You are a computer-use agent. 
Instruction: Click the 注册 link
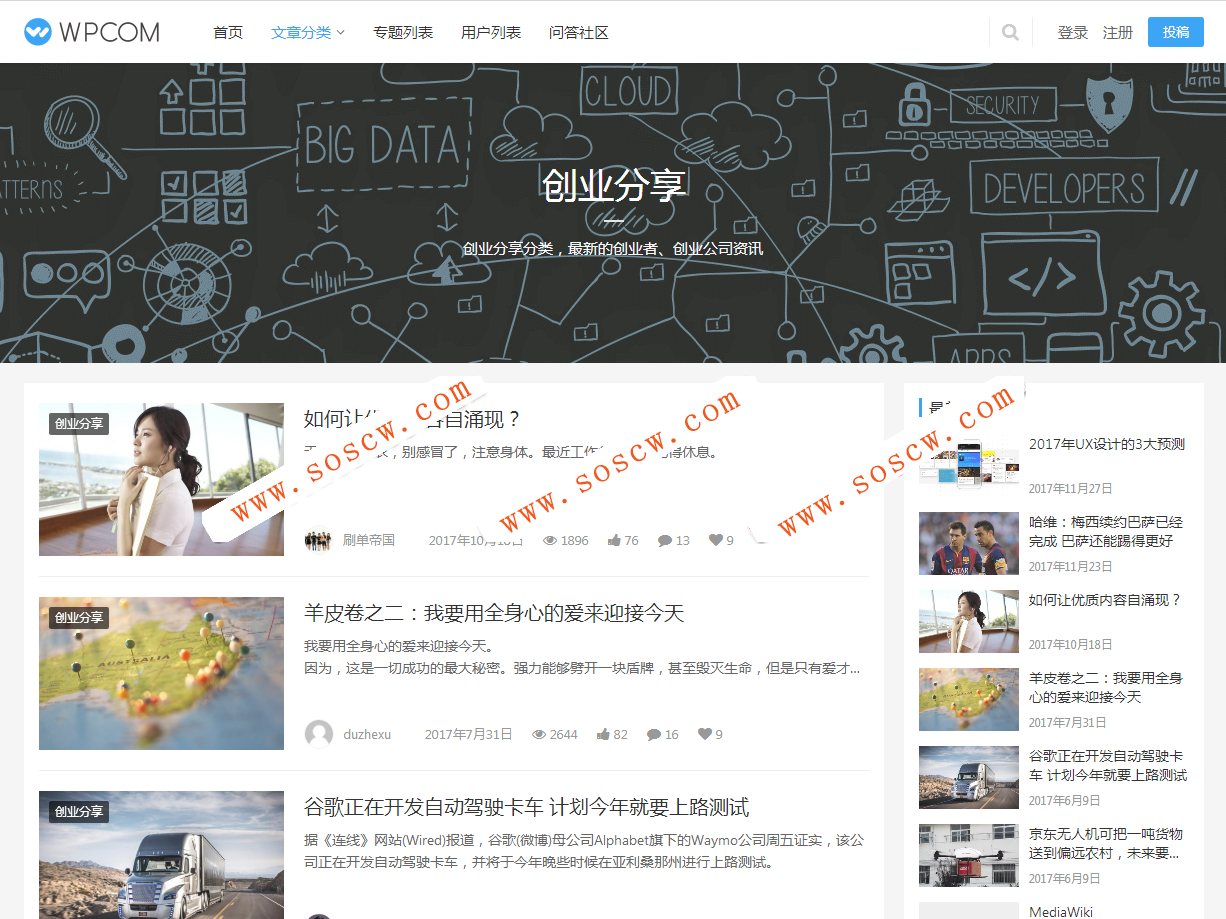(x=1118, y=32)
